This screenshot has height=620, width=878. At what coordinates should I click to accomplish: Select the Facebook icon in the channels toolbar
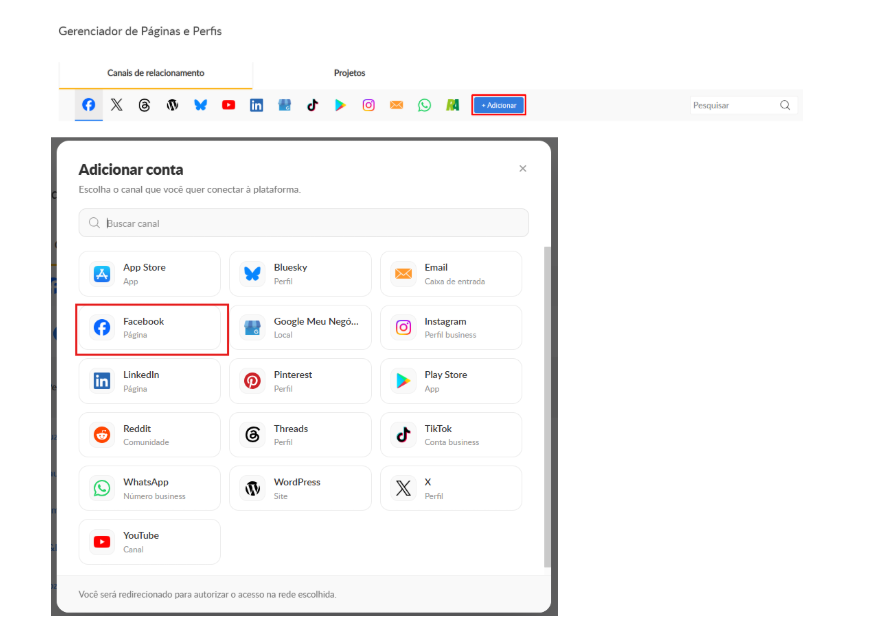pos(88,105)
